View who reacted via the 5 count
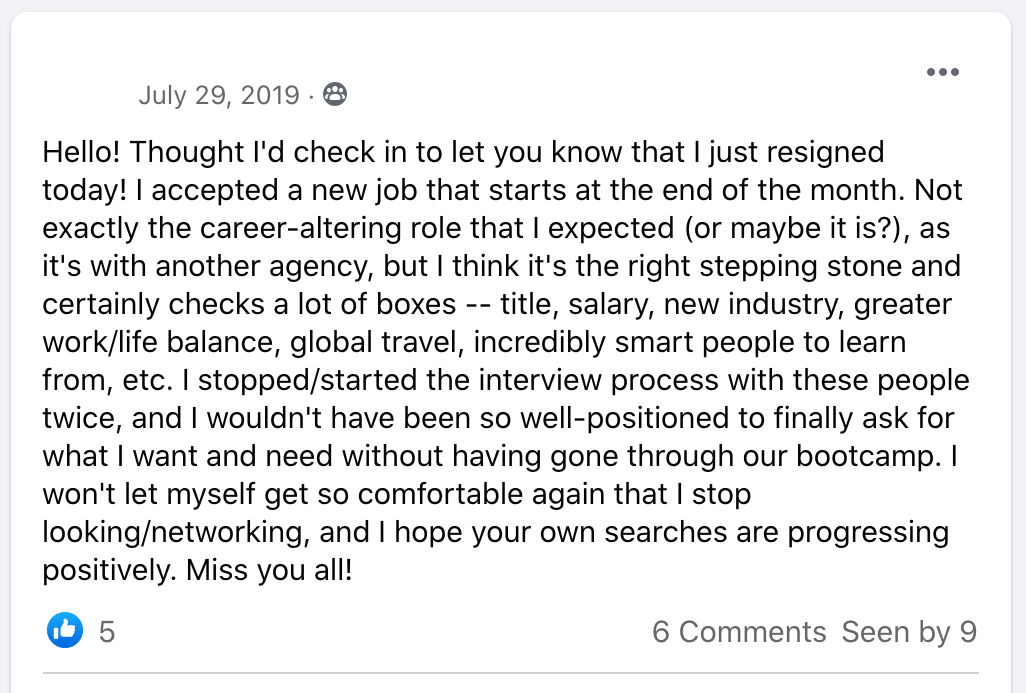Viewport: 1026px width, 693px height. 107,632
